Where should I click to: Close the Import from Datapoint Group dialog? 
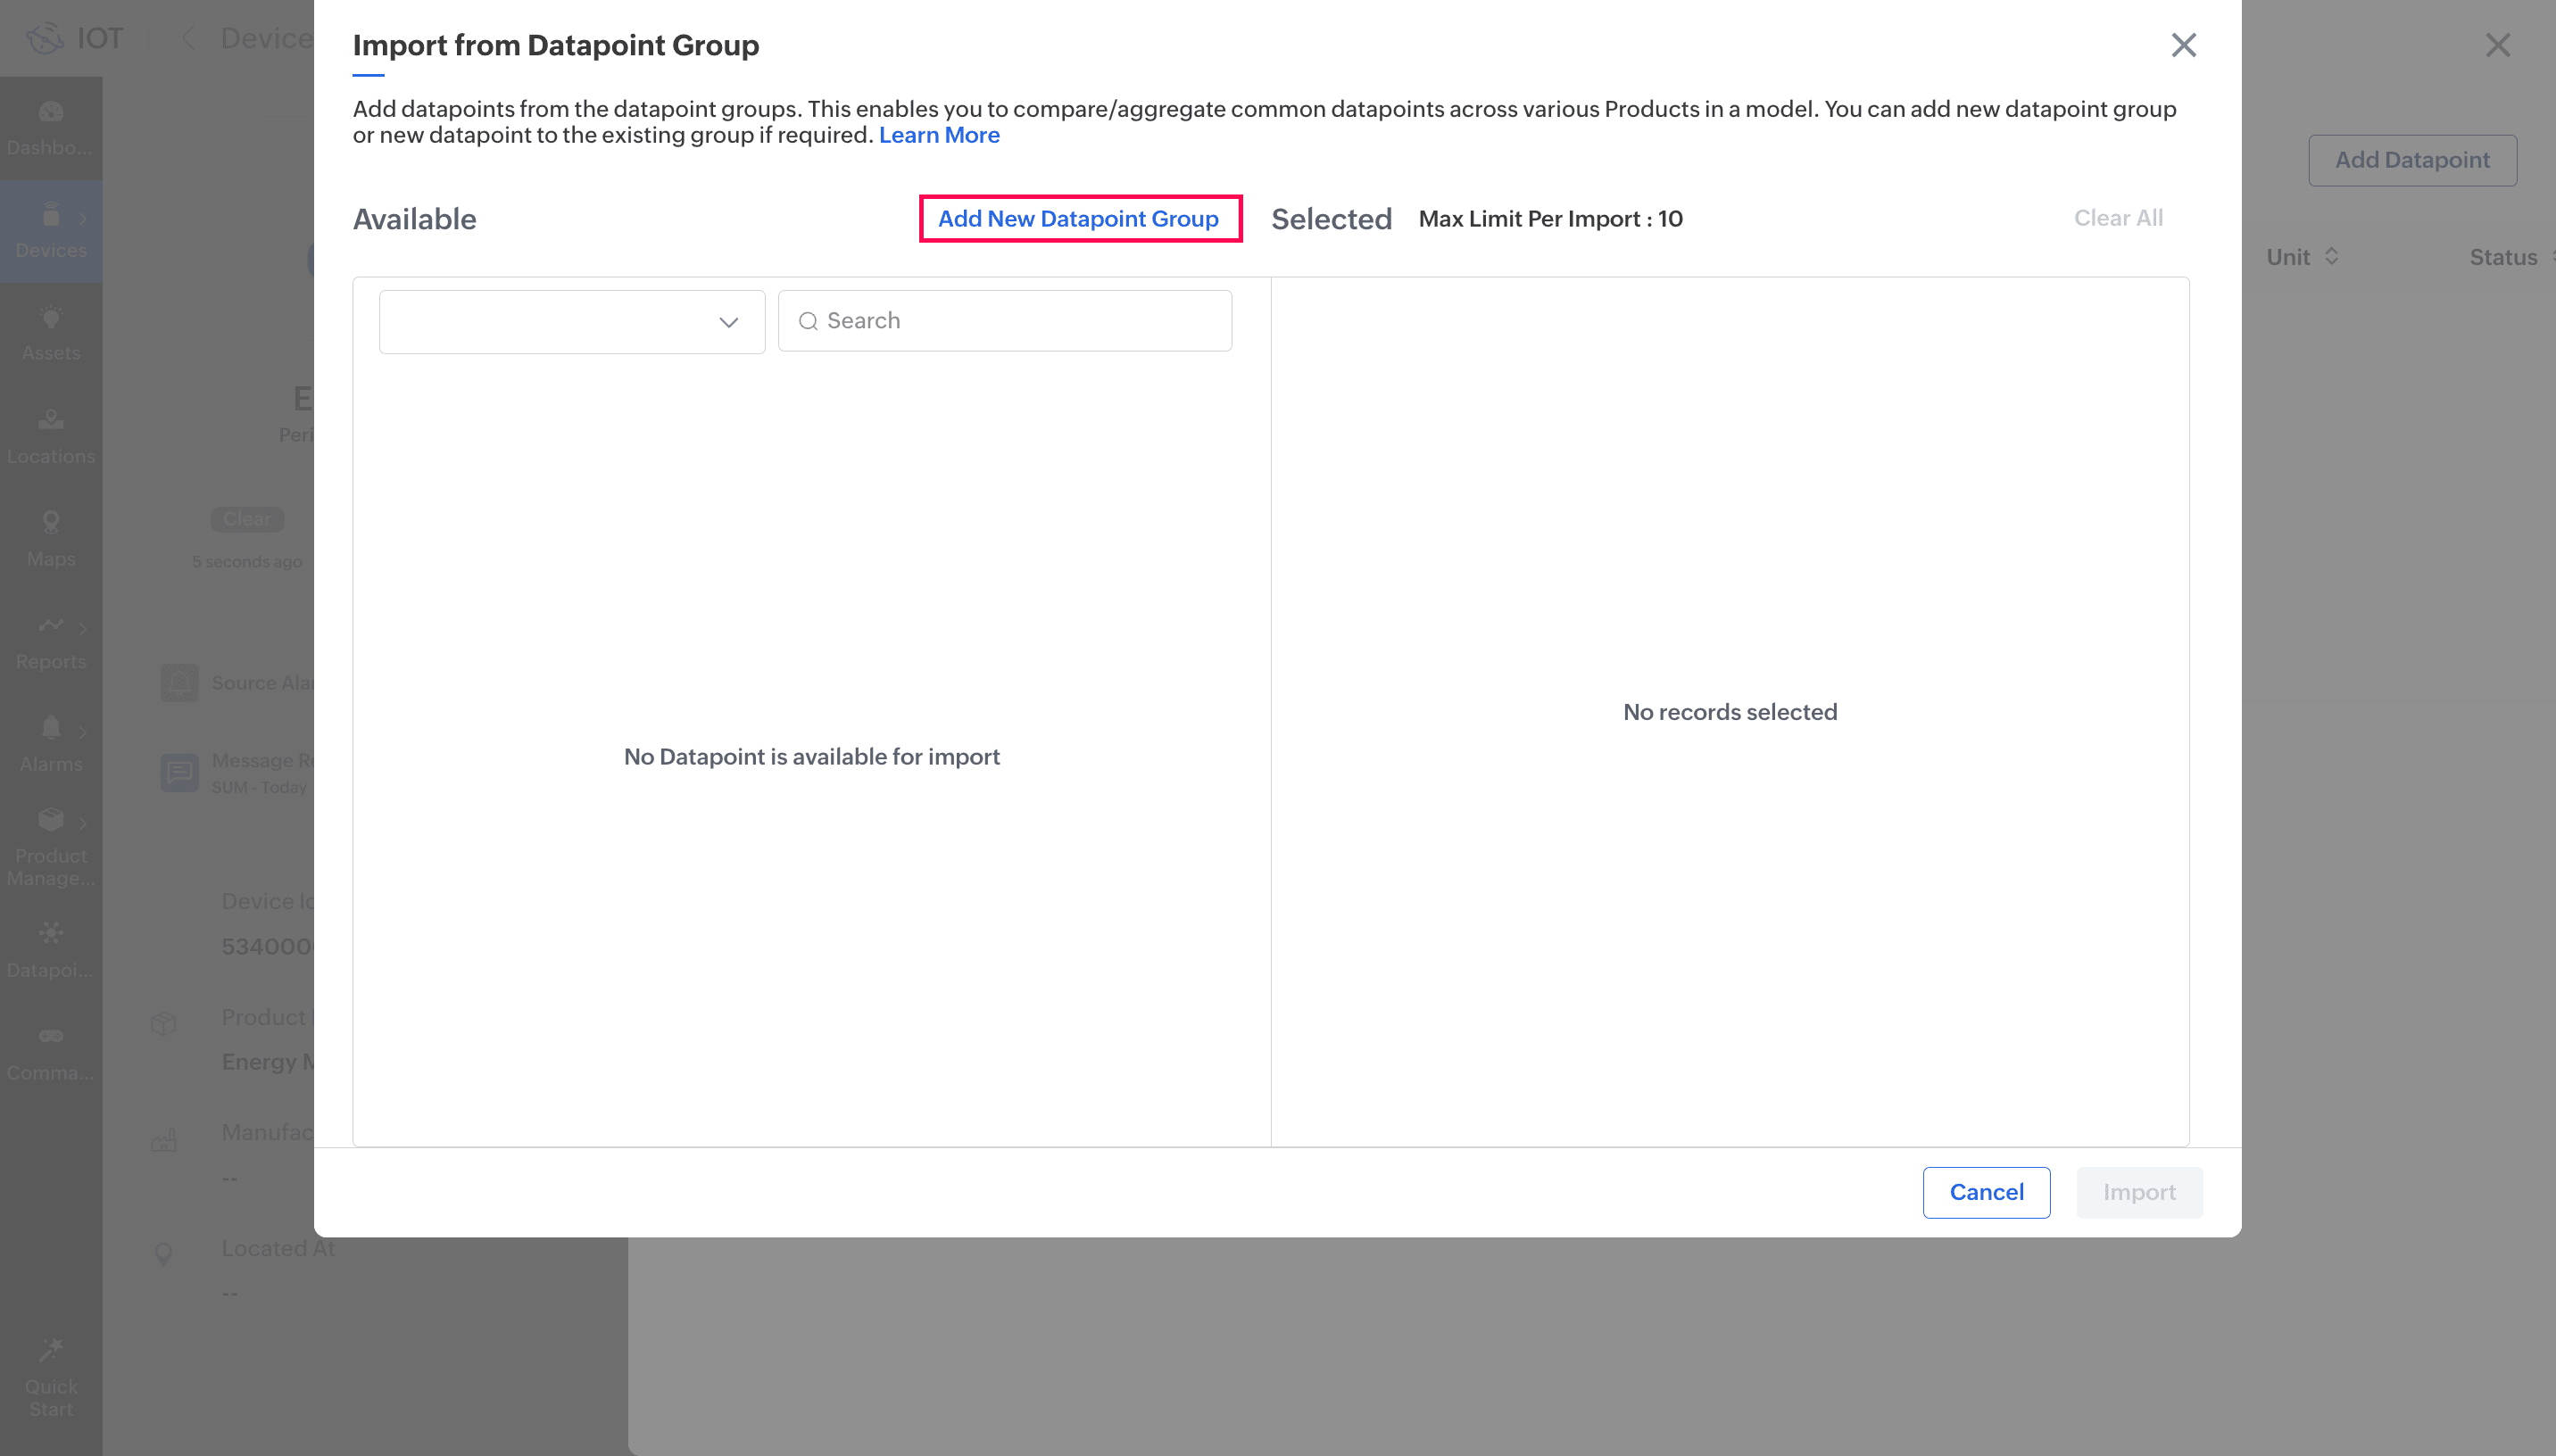(x=2183, y=45)
